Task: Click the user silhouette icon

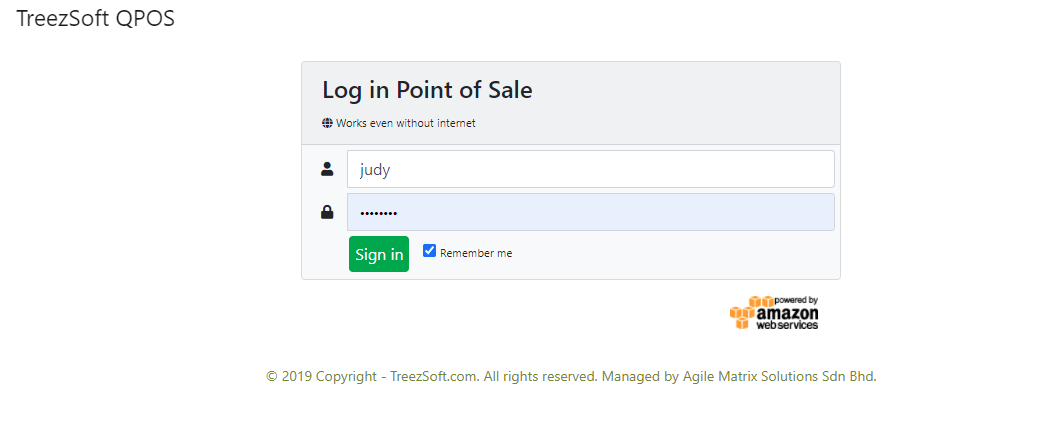Action: tap(327, 169)
